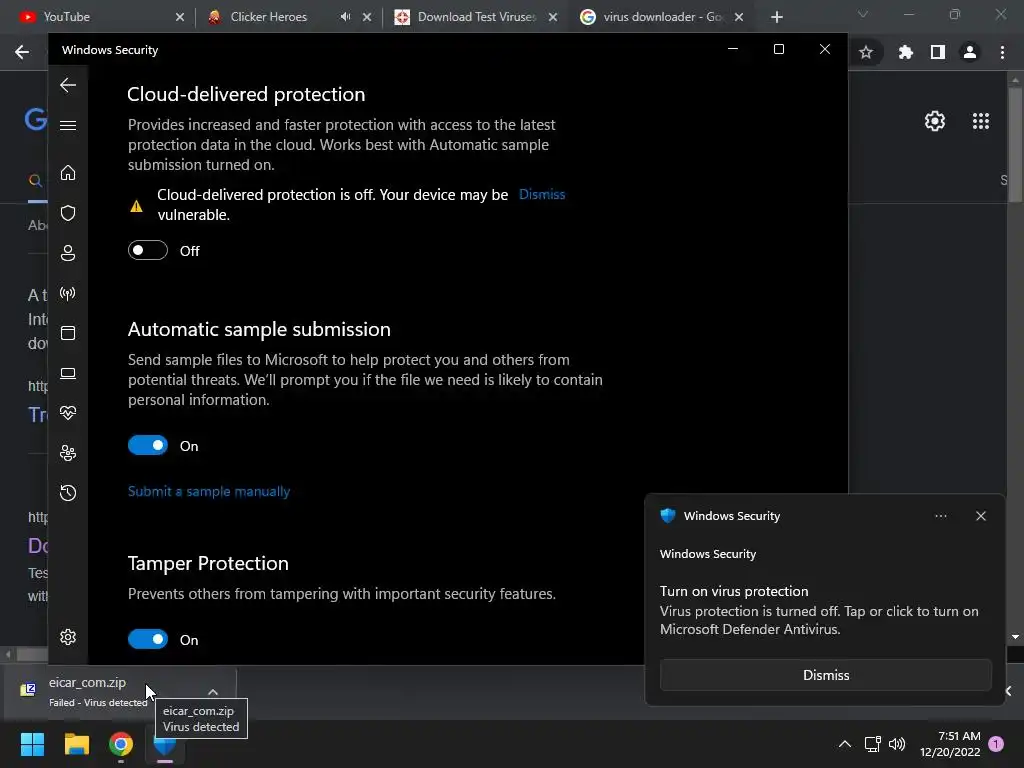Open Chrome tab search chevron
Viewport: 1024px width, 768px height.
coord(863,14)
